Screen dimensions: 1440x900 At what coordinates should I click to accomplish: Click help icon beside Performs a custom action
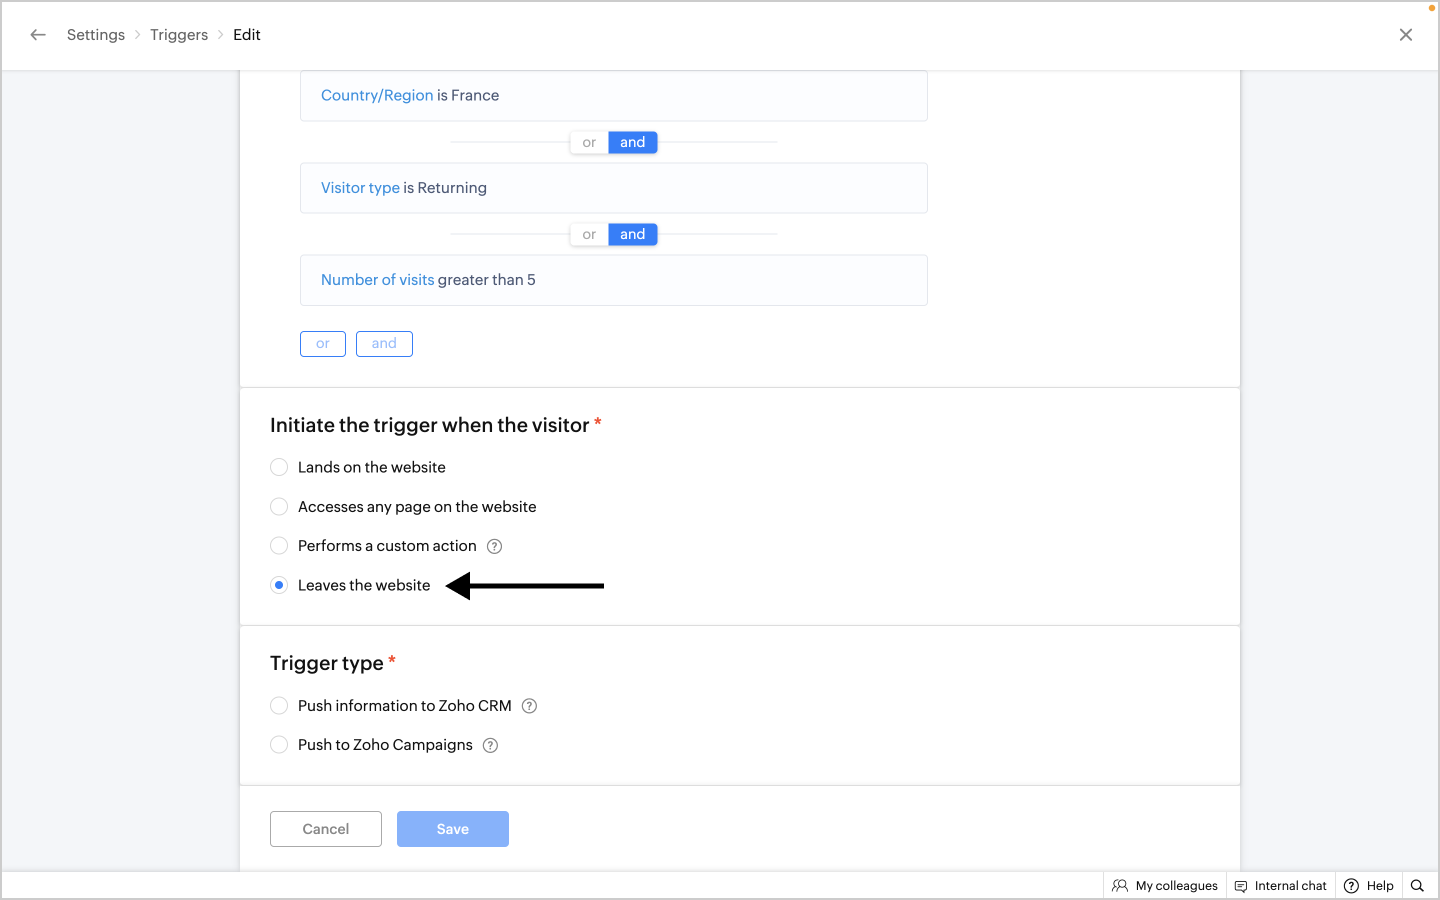click(x=494, y=546)
